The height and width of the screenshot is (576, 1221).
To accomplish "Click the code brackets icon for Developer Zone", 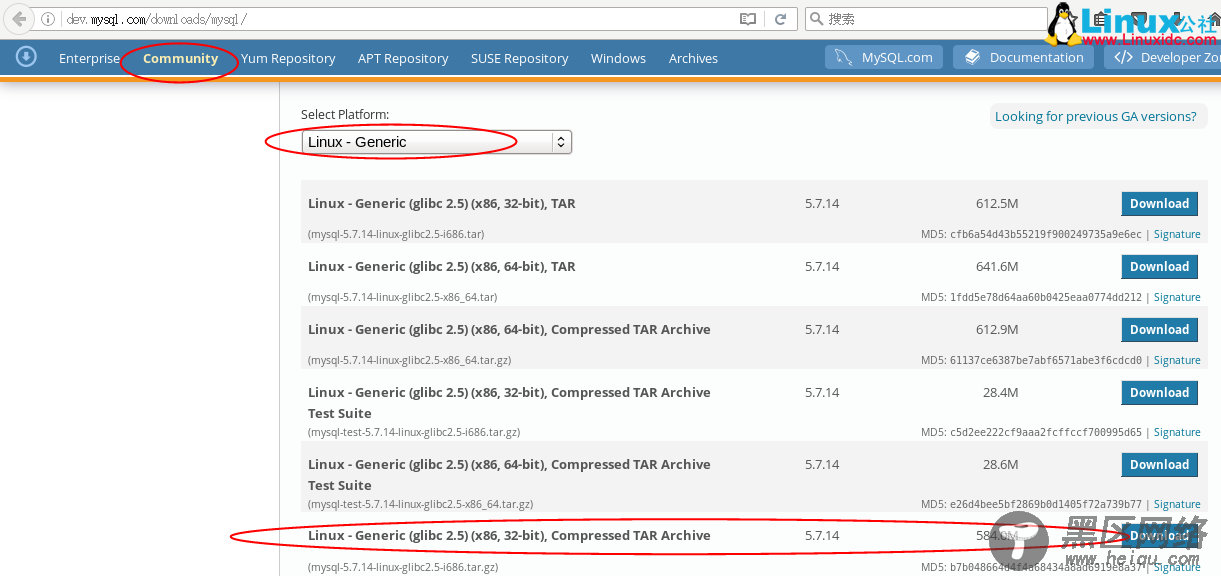I will pos(1123,57).
